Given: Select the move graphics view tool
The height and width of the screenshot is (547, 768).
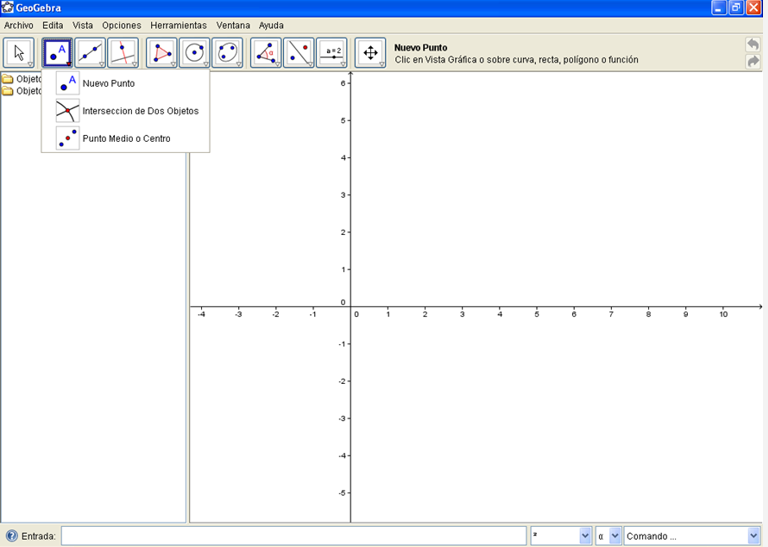Looking at the screenshot, I should coord(370,53).
